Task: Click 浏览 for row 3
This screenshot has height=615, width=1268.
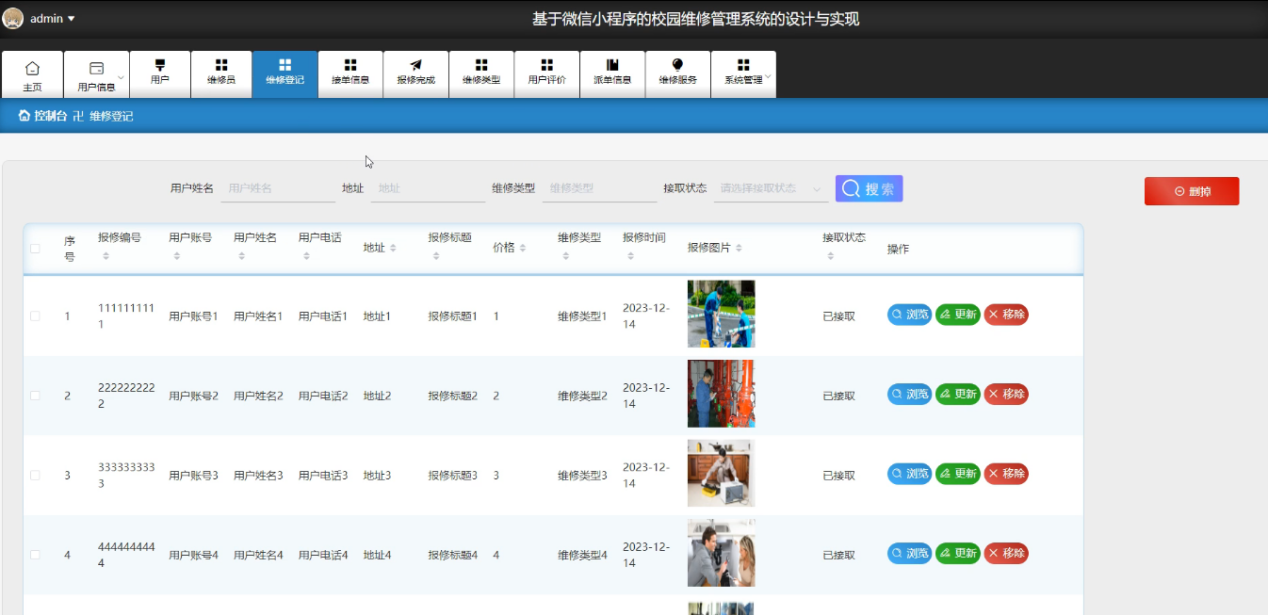Action: pos(909,473)
